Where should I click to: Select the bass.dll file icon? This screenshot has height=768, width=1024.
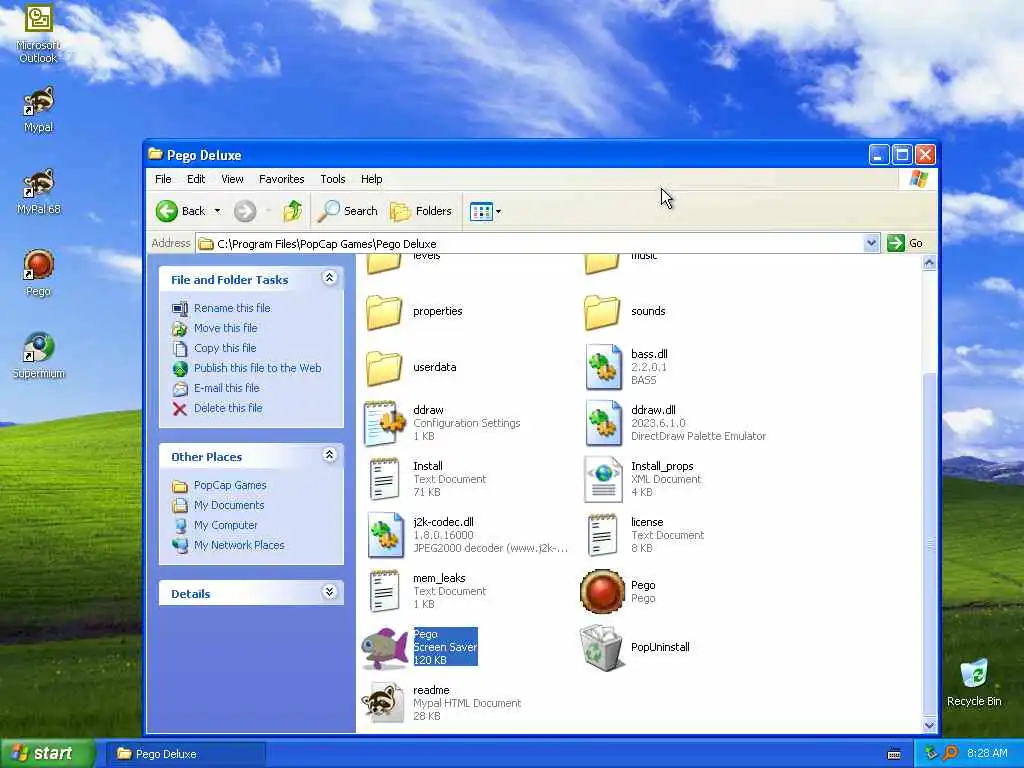(603, 368)
